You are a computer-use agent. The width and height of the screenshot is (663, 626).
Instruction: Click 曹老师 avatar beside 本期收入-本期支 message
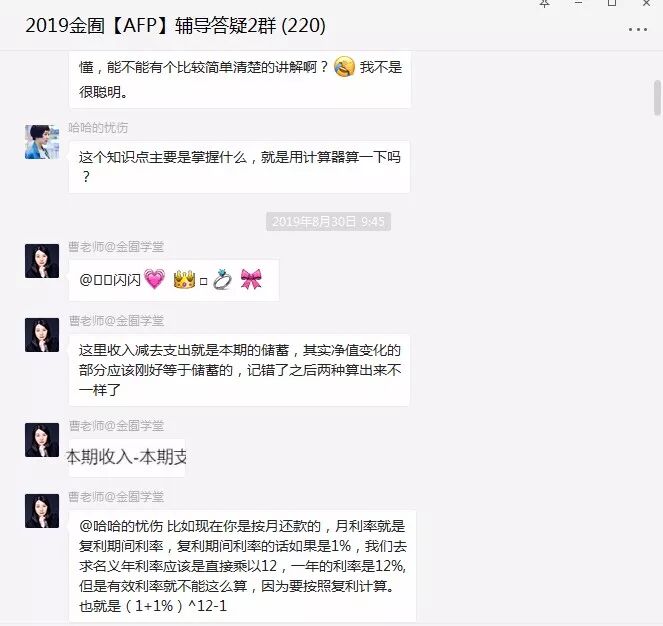(x=42, y=440)
